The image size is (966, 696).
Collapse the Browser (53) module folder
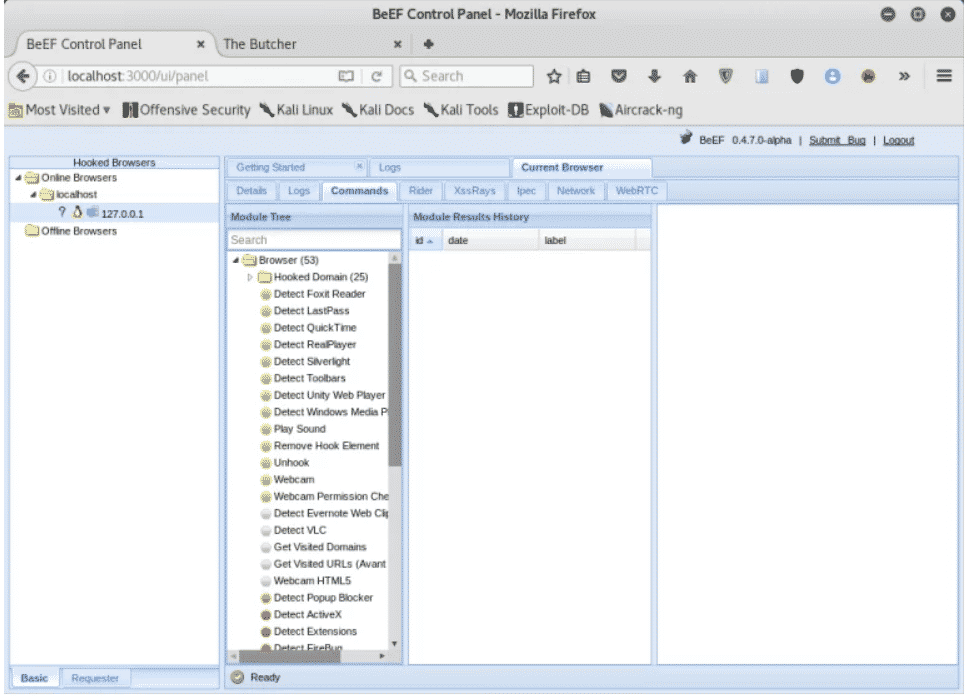coord(236,260)
